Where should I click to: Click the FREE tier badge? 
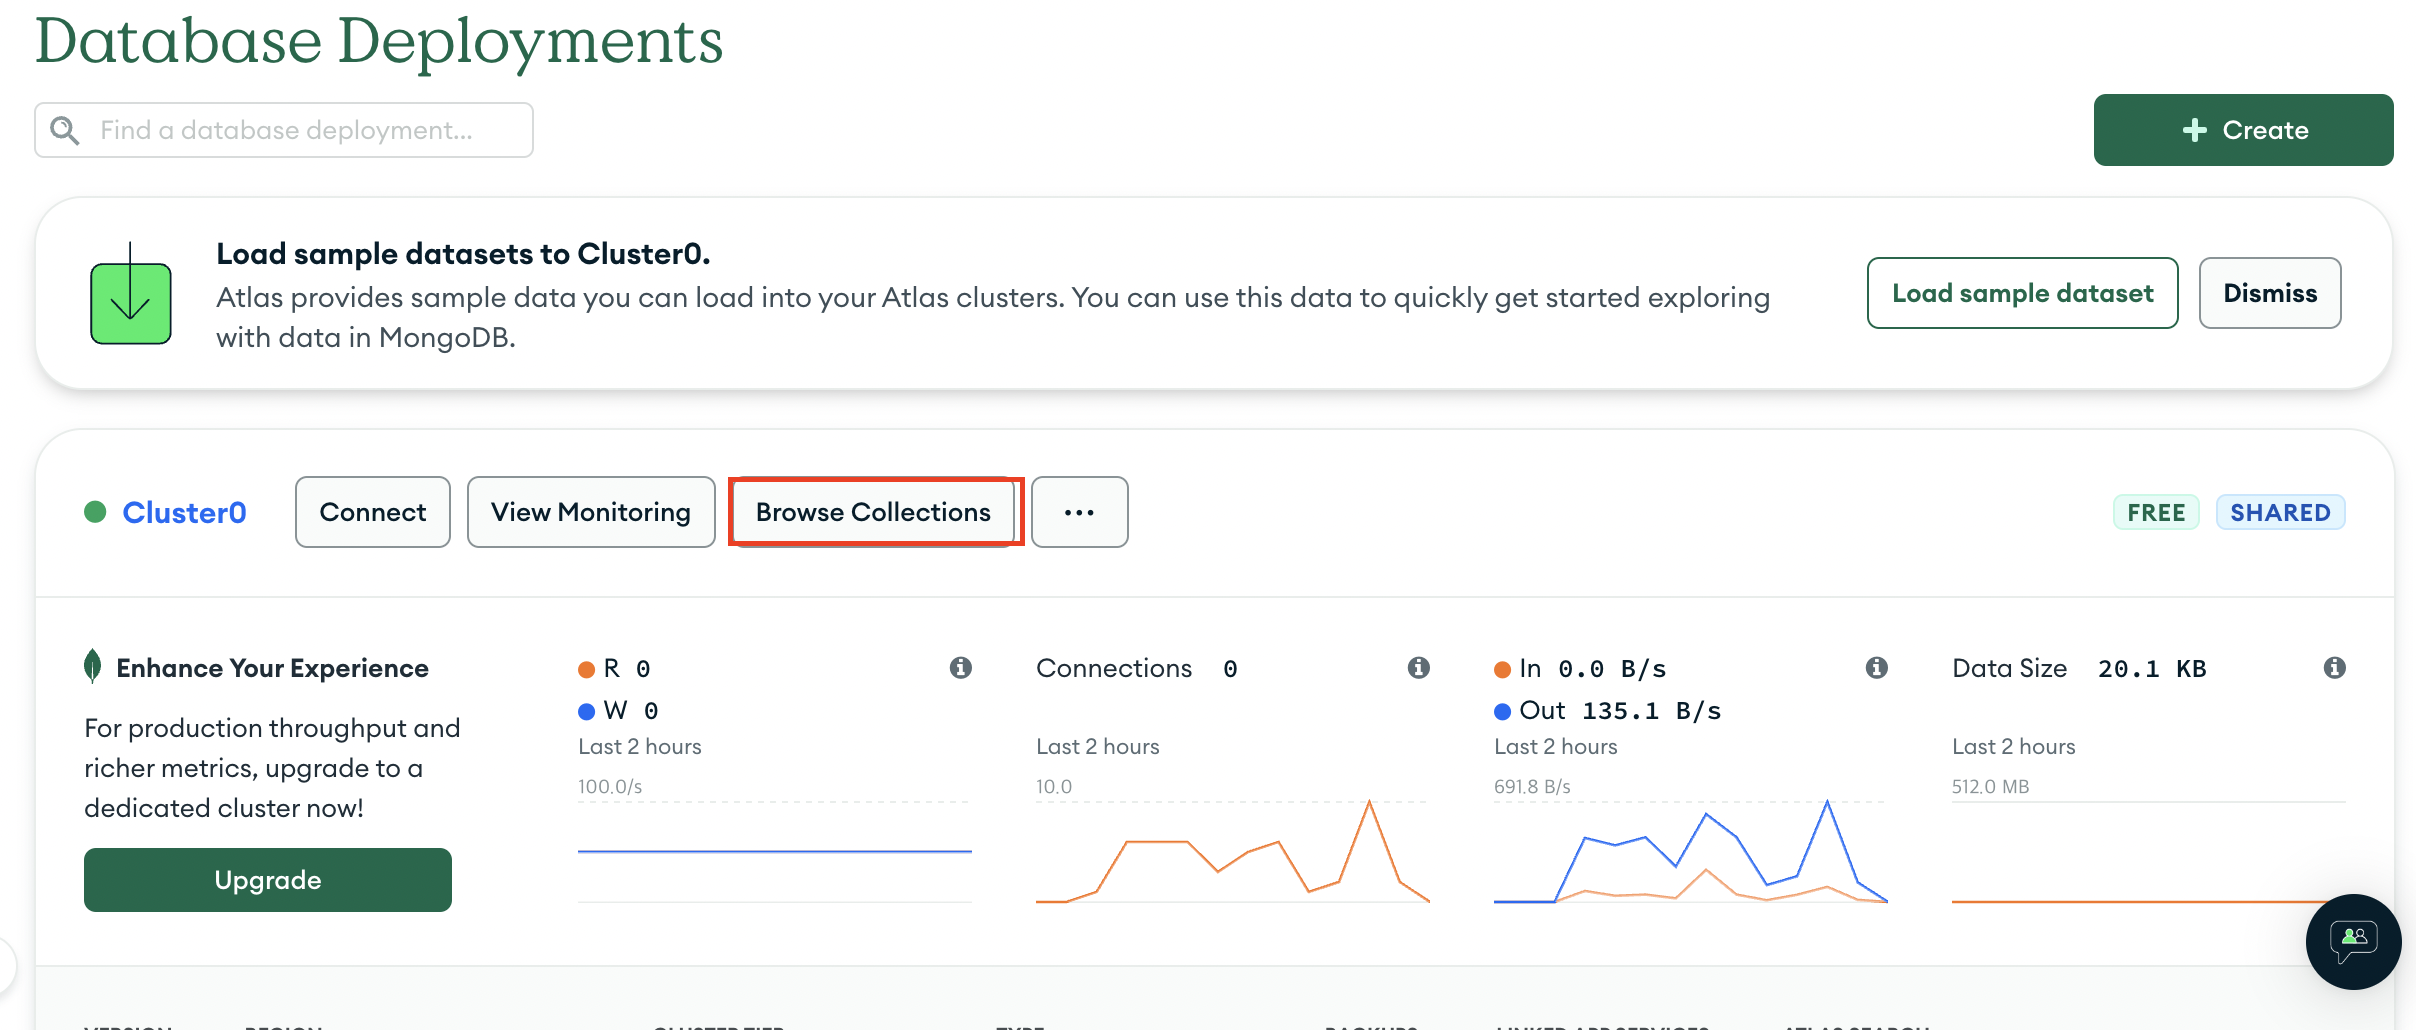[2156, 512]
